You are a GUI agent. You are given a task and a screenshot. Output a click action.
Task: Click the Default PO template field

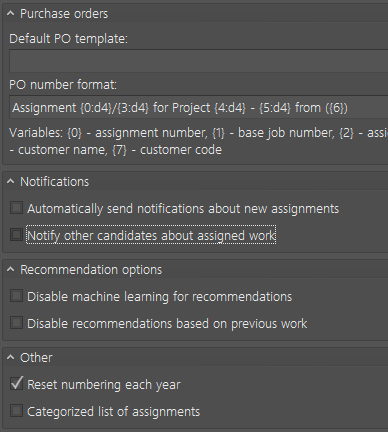tap(199, 61)
